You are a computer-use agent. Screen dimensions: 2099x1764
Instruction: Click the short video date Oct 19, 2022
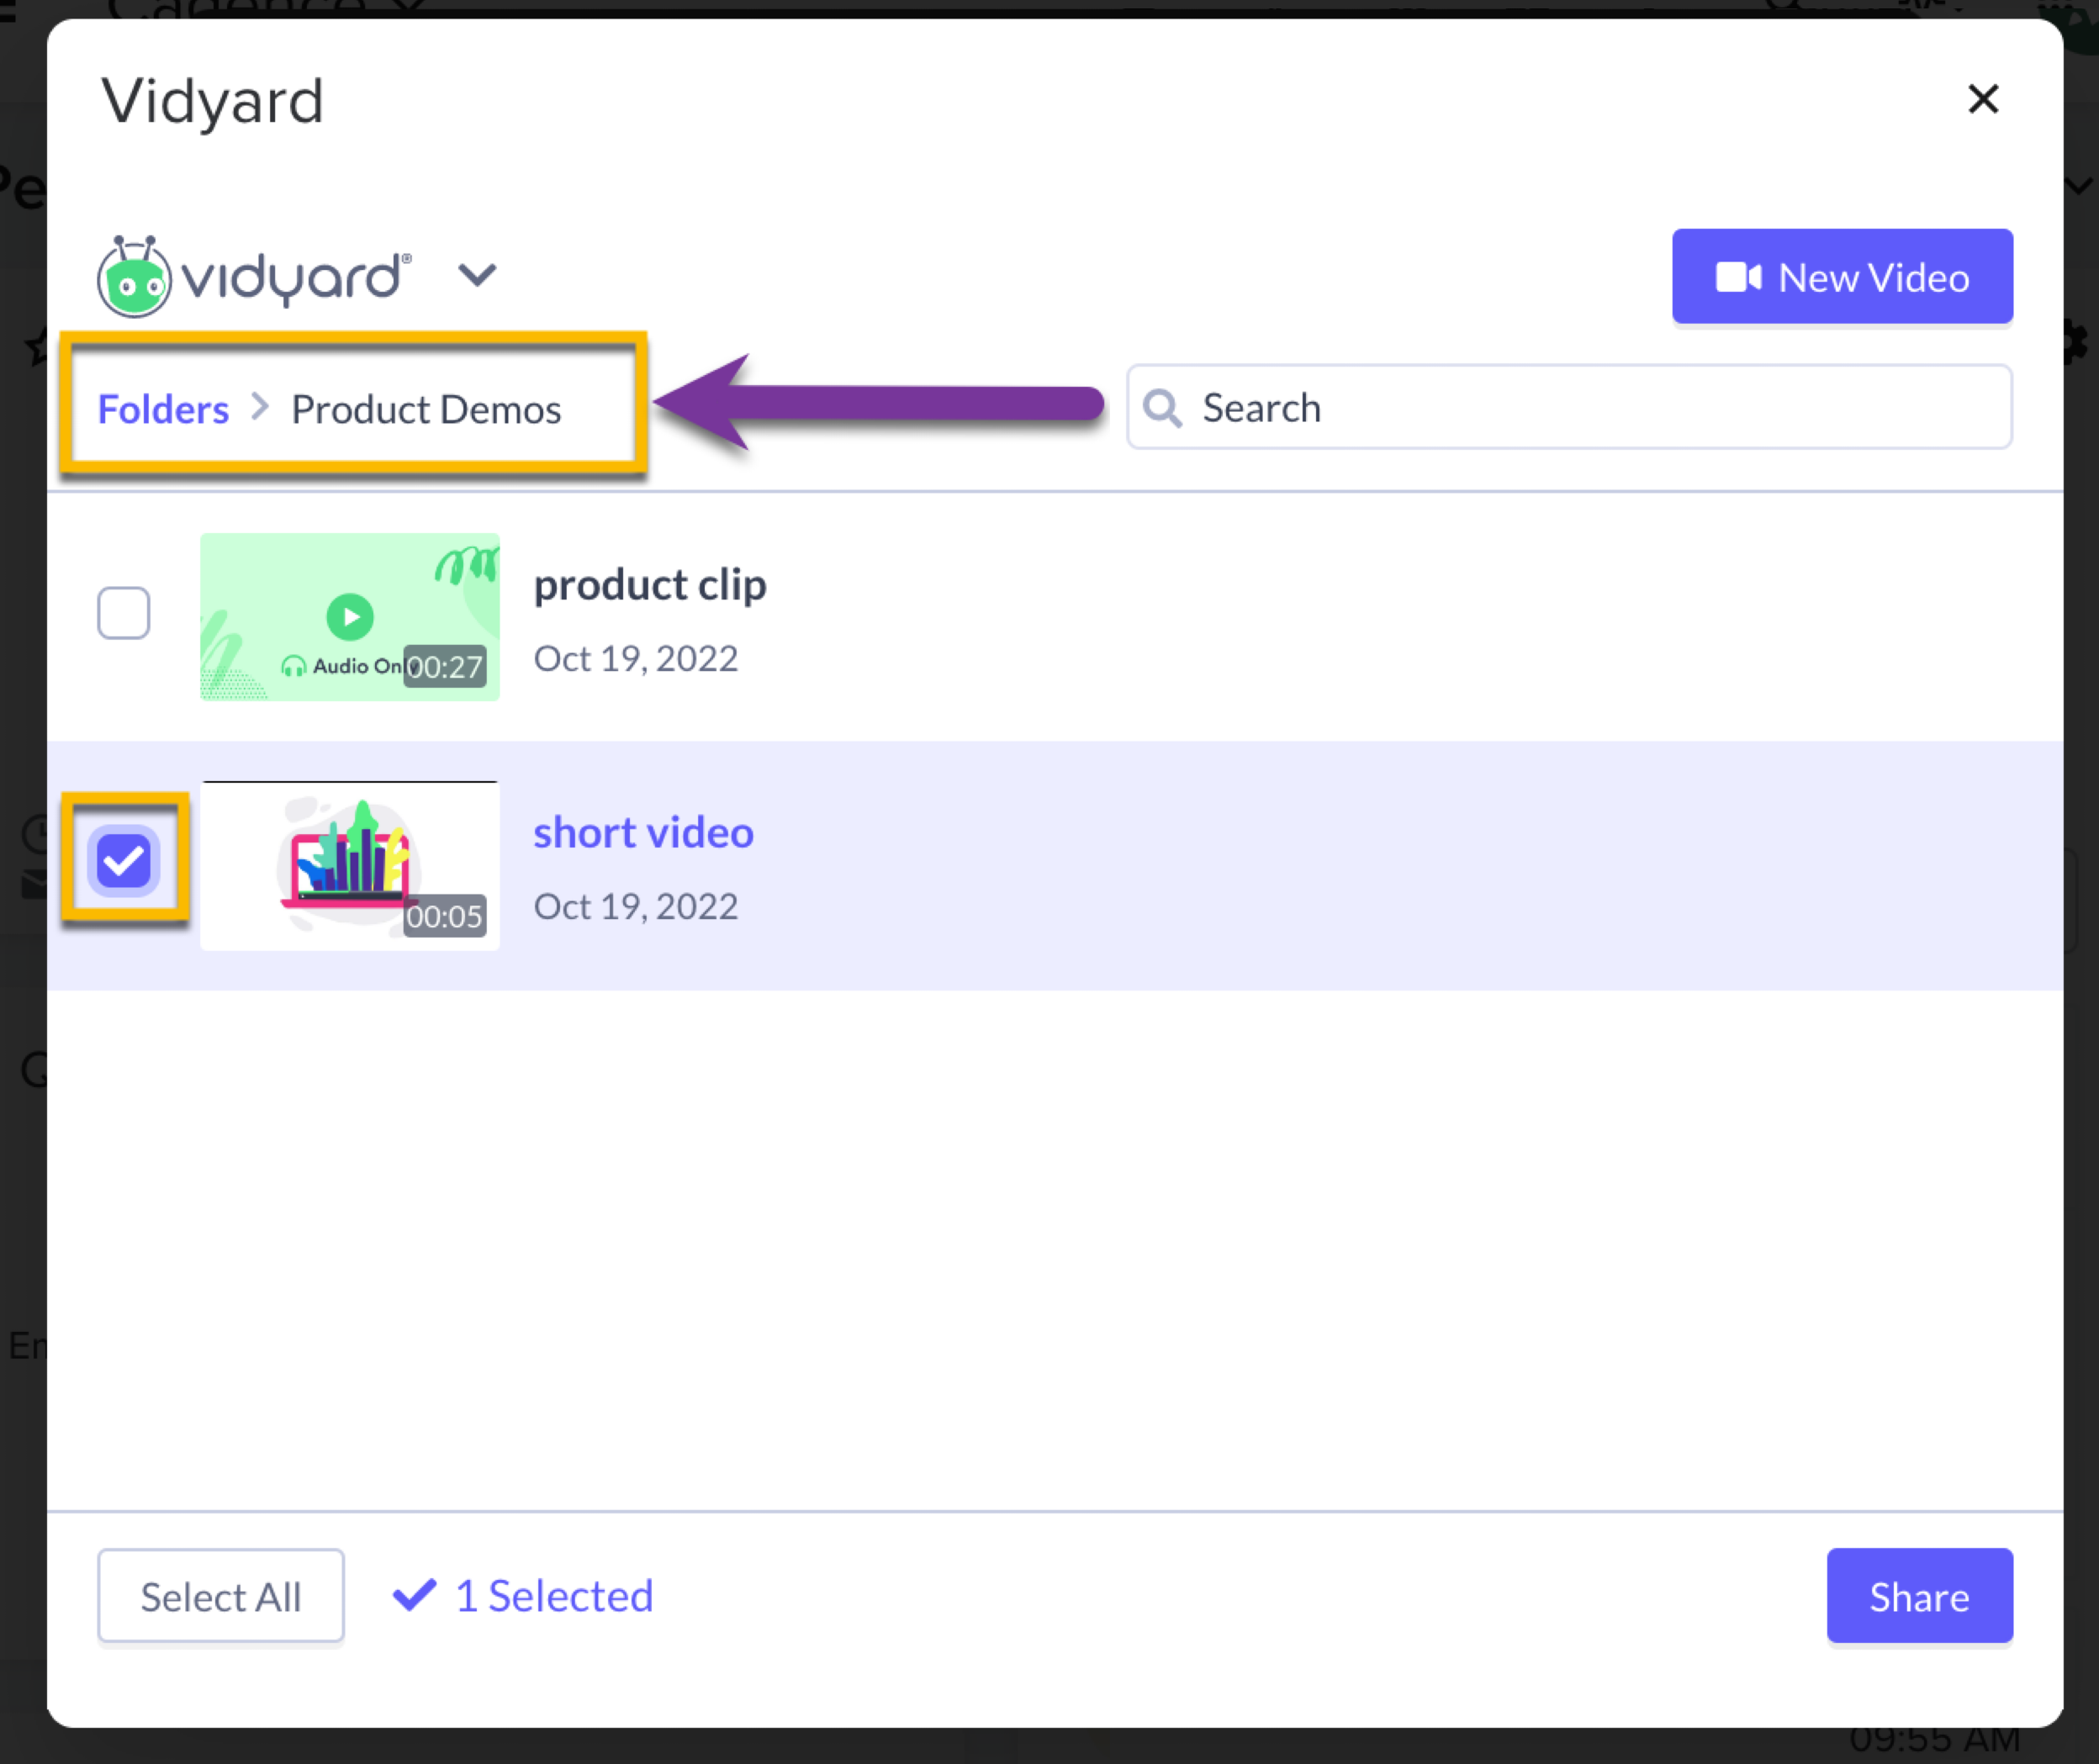tap(636, 906)
